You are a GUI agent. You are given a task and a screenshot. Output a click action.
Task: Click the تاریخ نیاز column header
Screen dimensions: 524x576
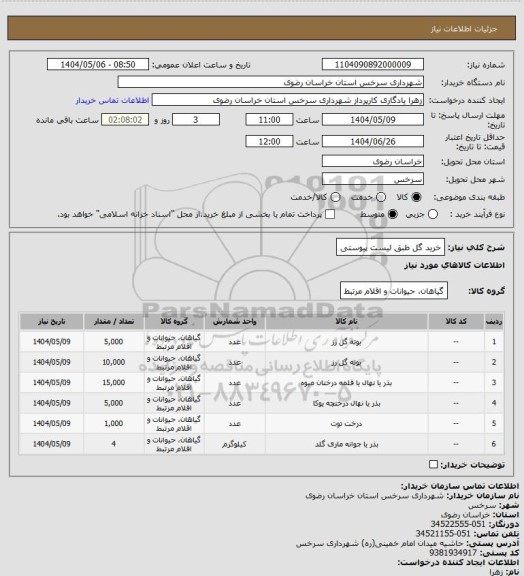coord(51,321)
